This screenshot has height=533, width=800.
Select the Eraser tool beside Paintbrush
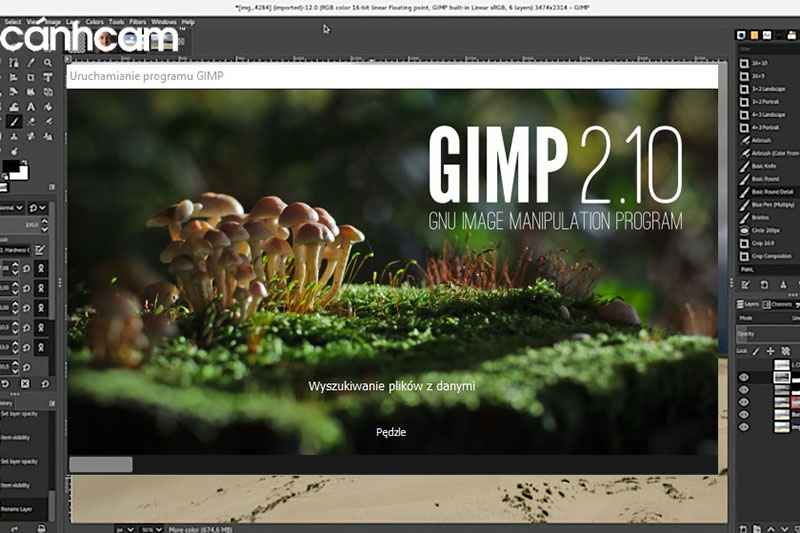tap(31, 122)
